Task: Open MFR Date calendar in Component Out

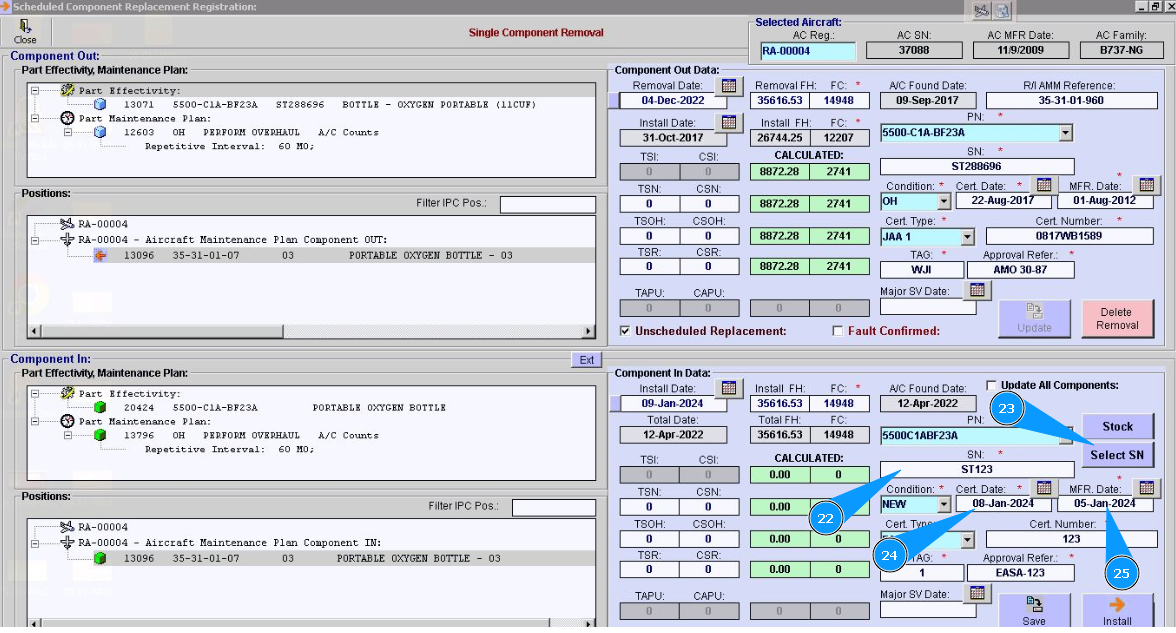Action: pyautogui.click(x=1146, y=184)
